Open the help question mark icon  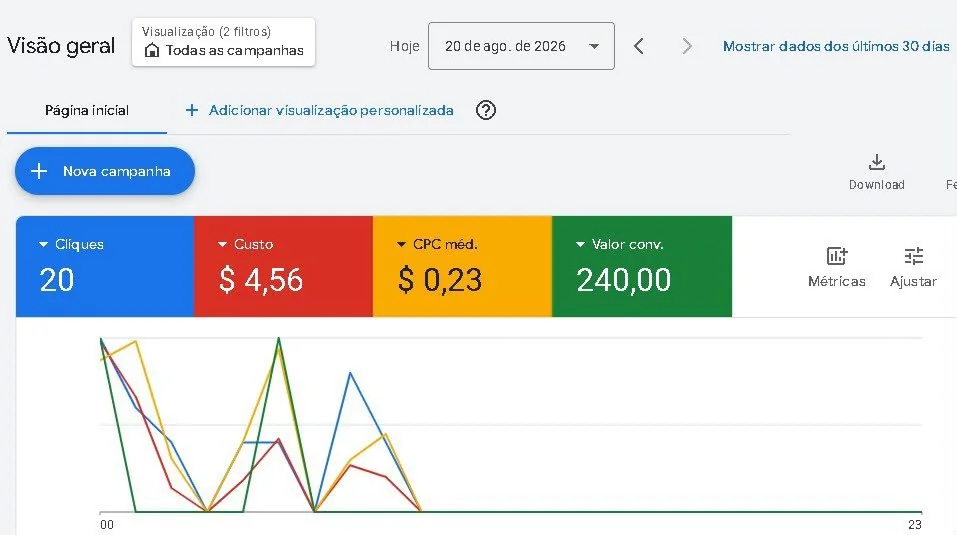(x=486, y=110)
